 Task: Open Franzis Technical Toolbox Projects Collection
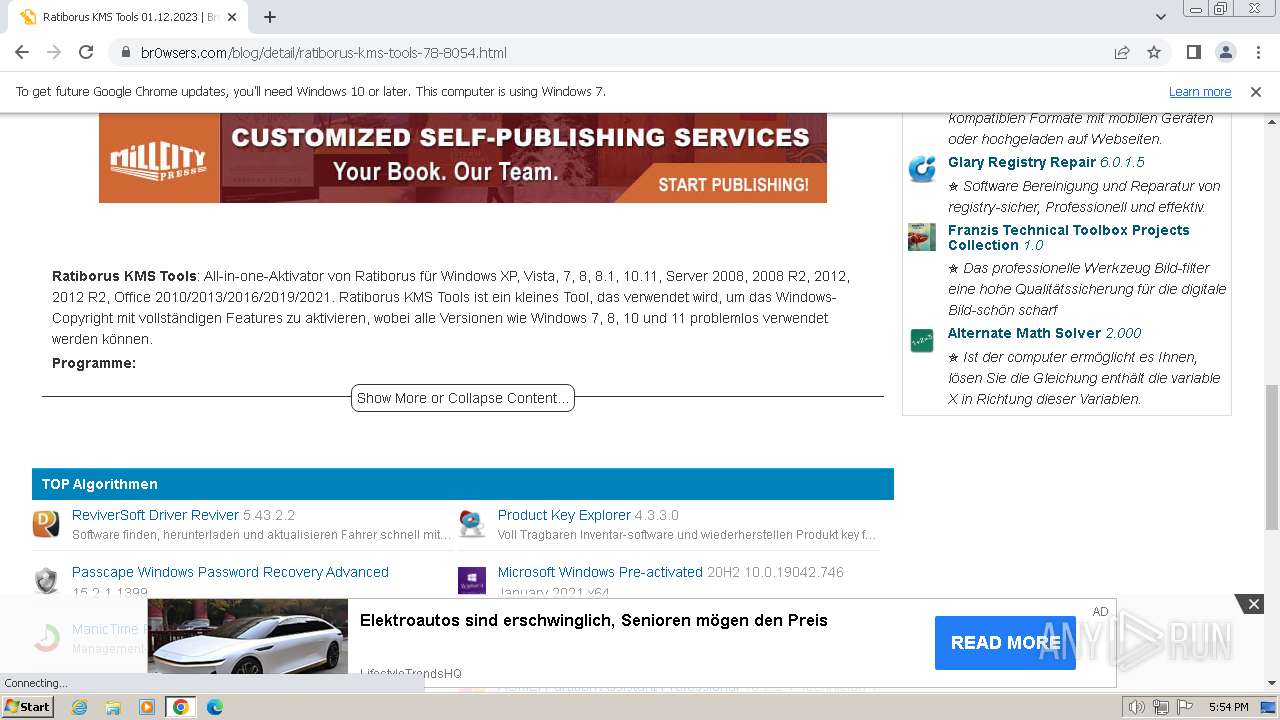pos(1068,237)
